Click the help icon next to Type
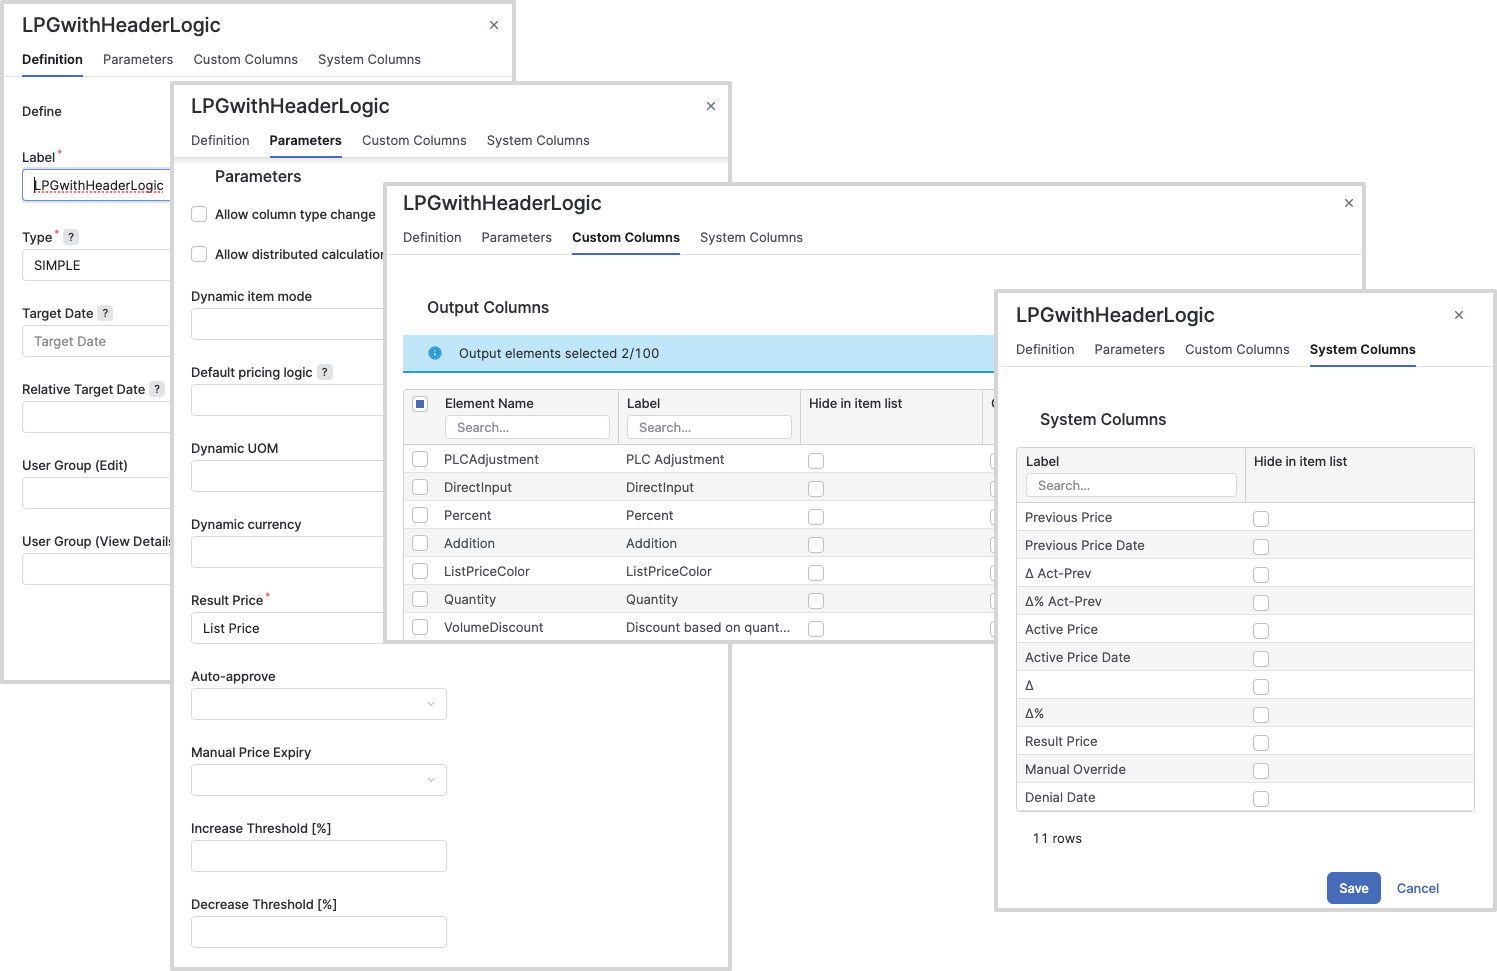1497x971 pixels. click(x=71, y=237)
